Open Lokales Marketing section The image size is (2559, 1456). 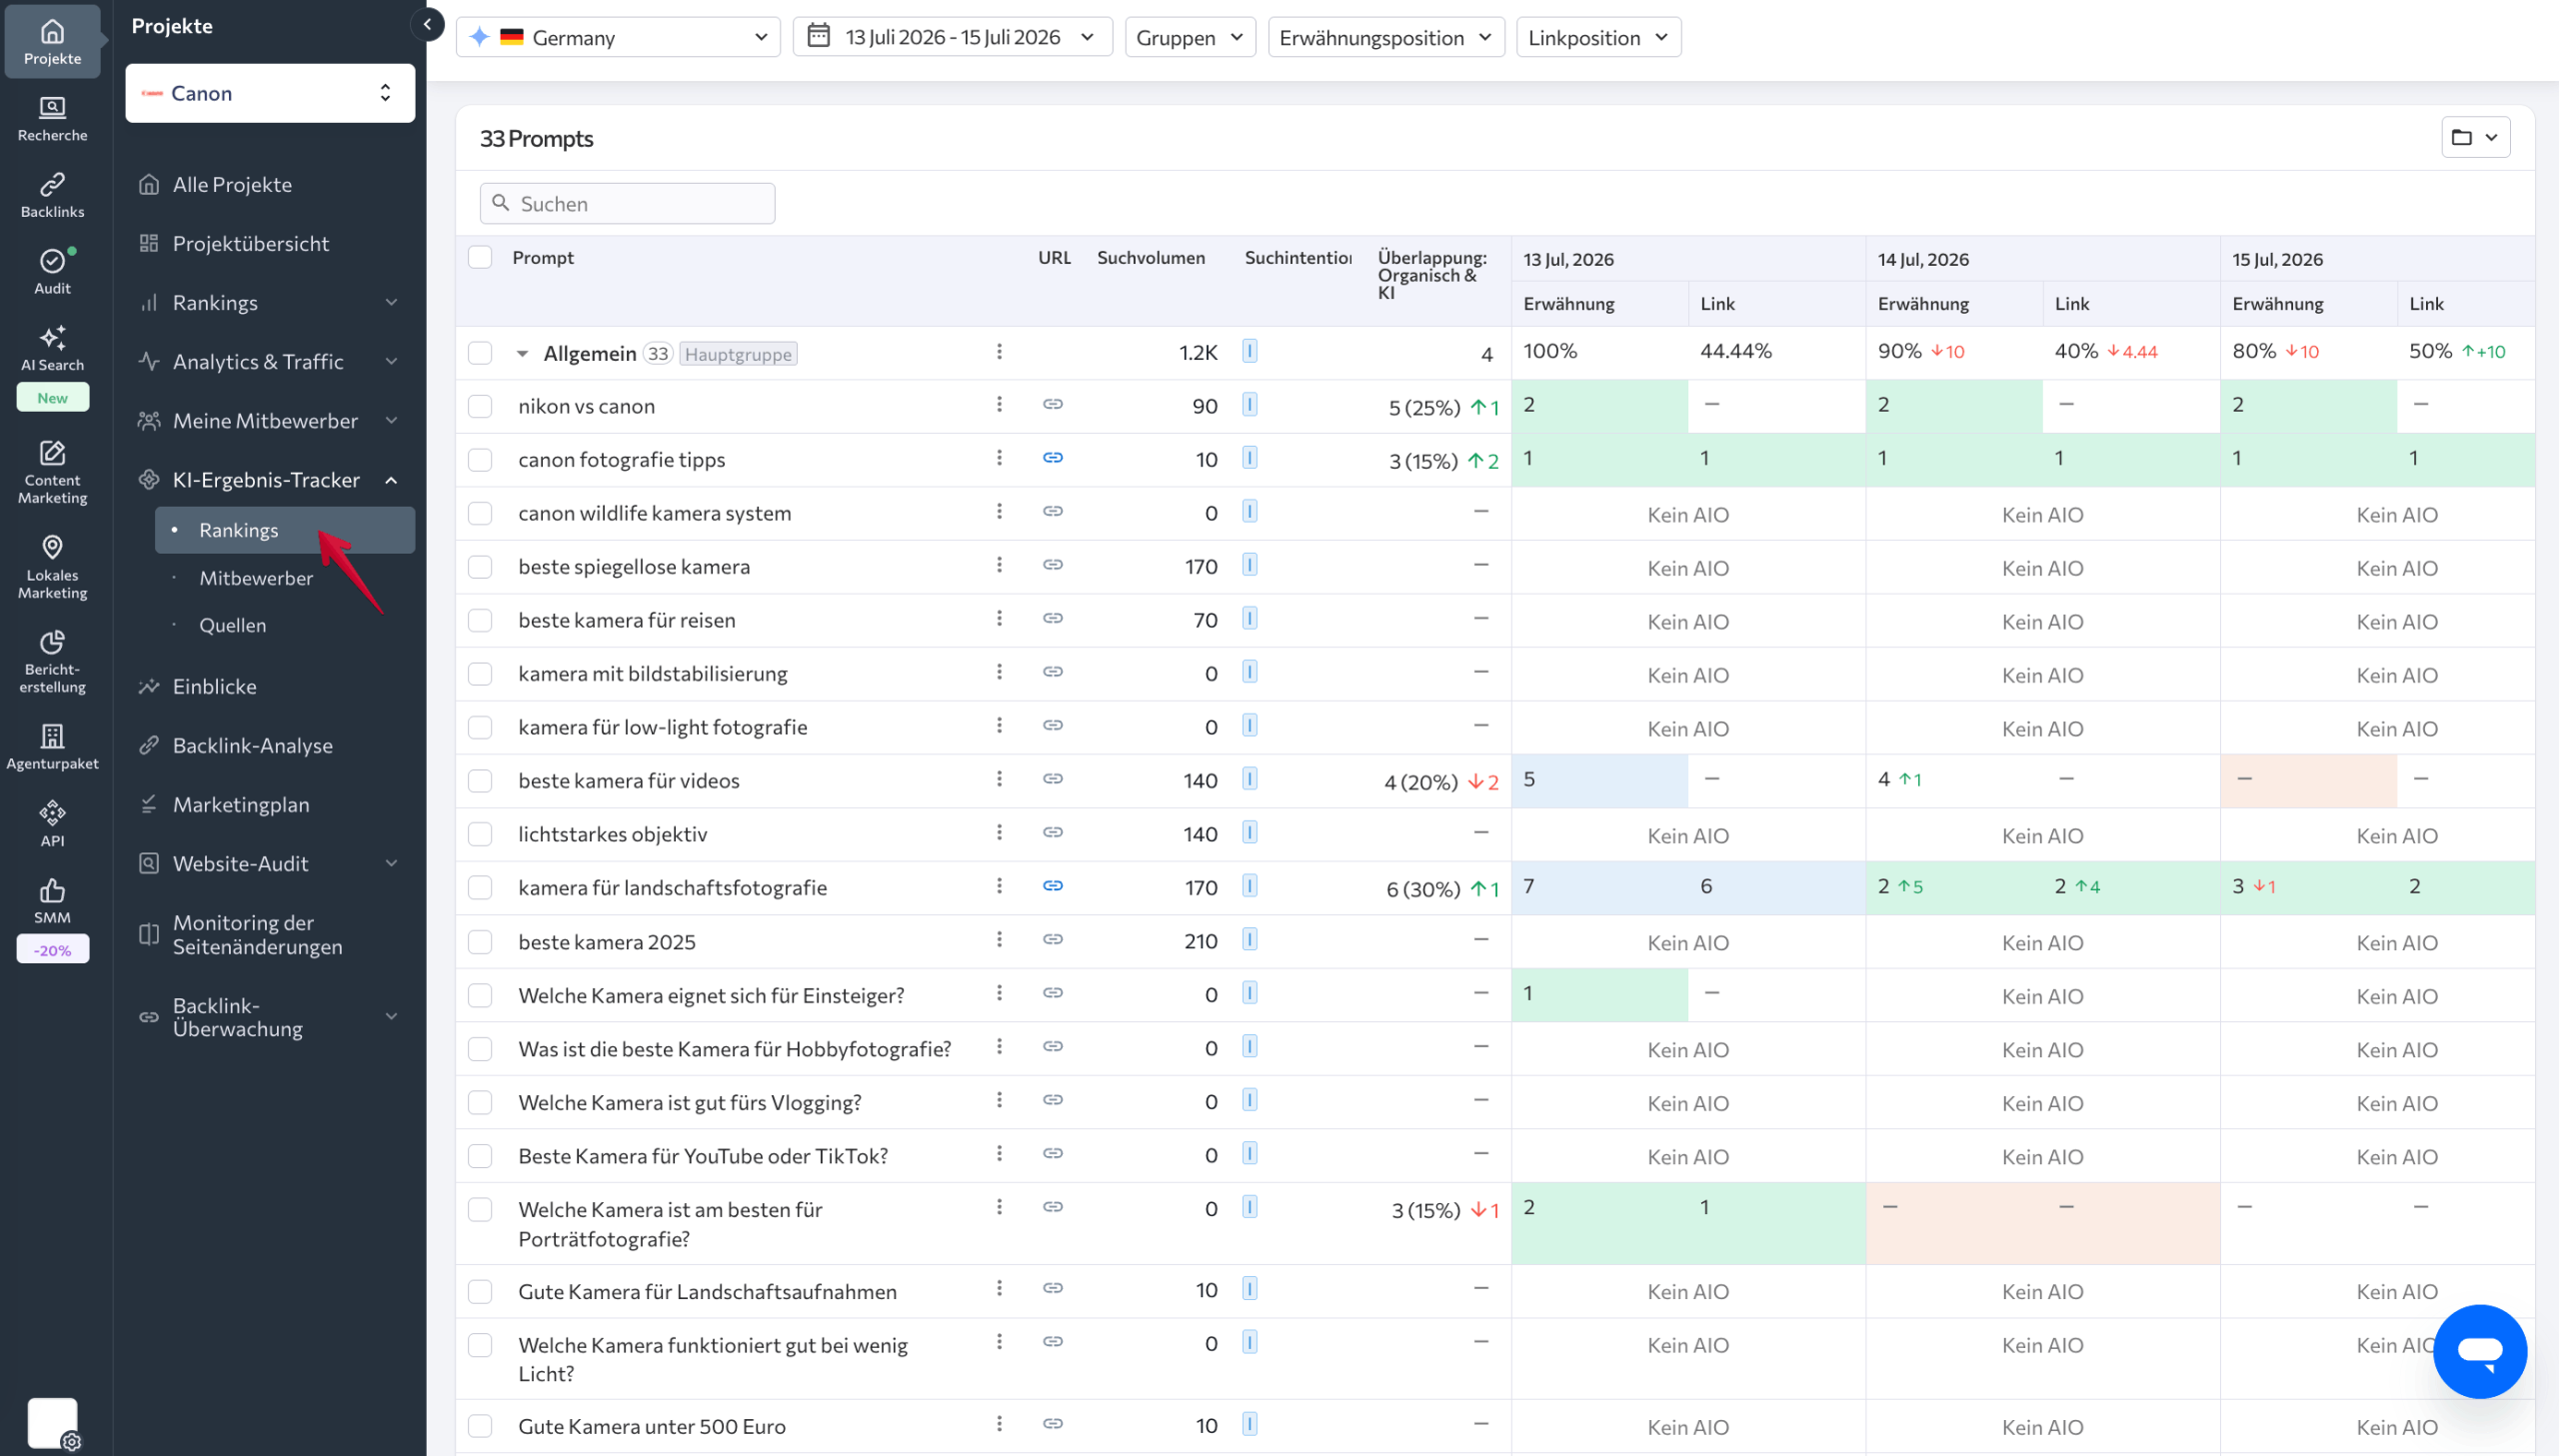(x=52, y=567)
